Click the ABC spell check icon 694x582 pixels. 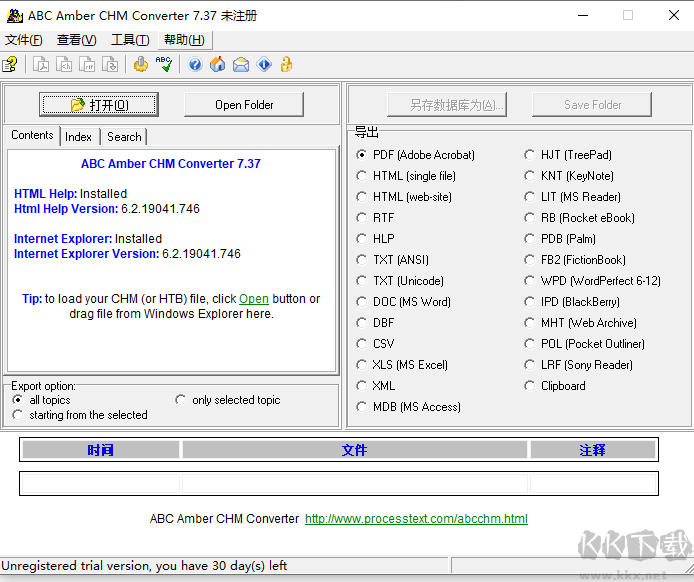(x=164, y=65)
